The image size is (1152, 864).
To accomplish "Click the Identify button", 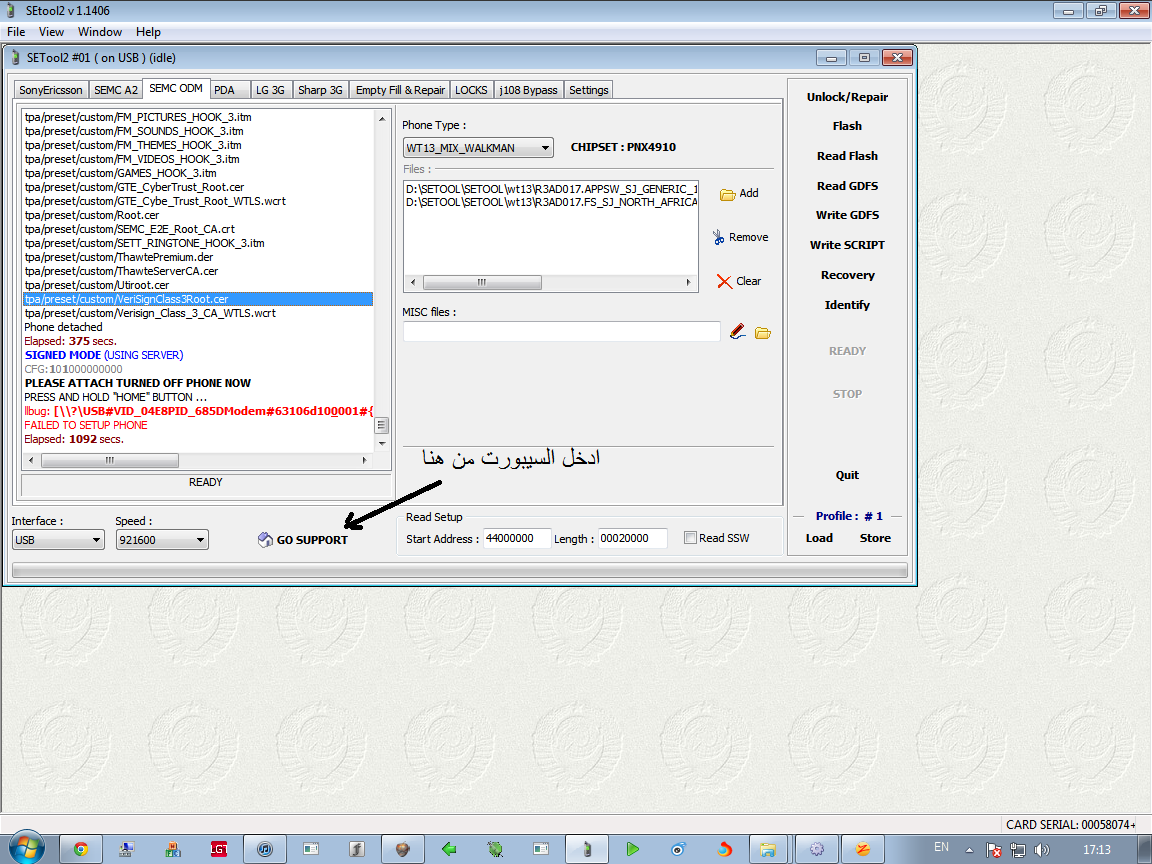I will 847,305.
